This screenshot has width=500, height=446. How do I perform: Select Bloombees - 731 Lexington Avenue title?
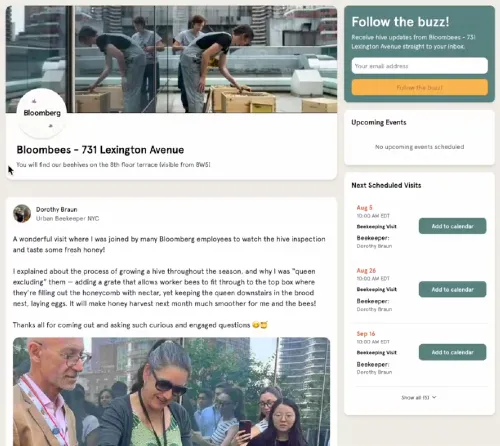coord(100,150)
